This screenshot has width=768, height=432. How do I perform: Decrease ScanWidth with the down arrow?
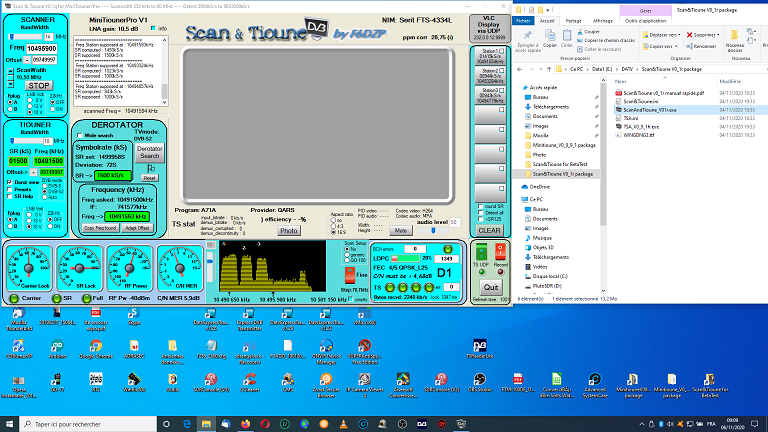(10, 85)
